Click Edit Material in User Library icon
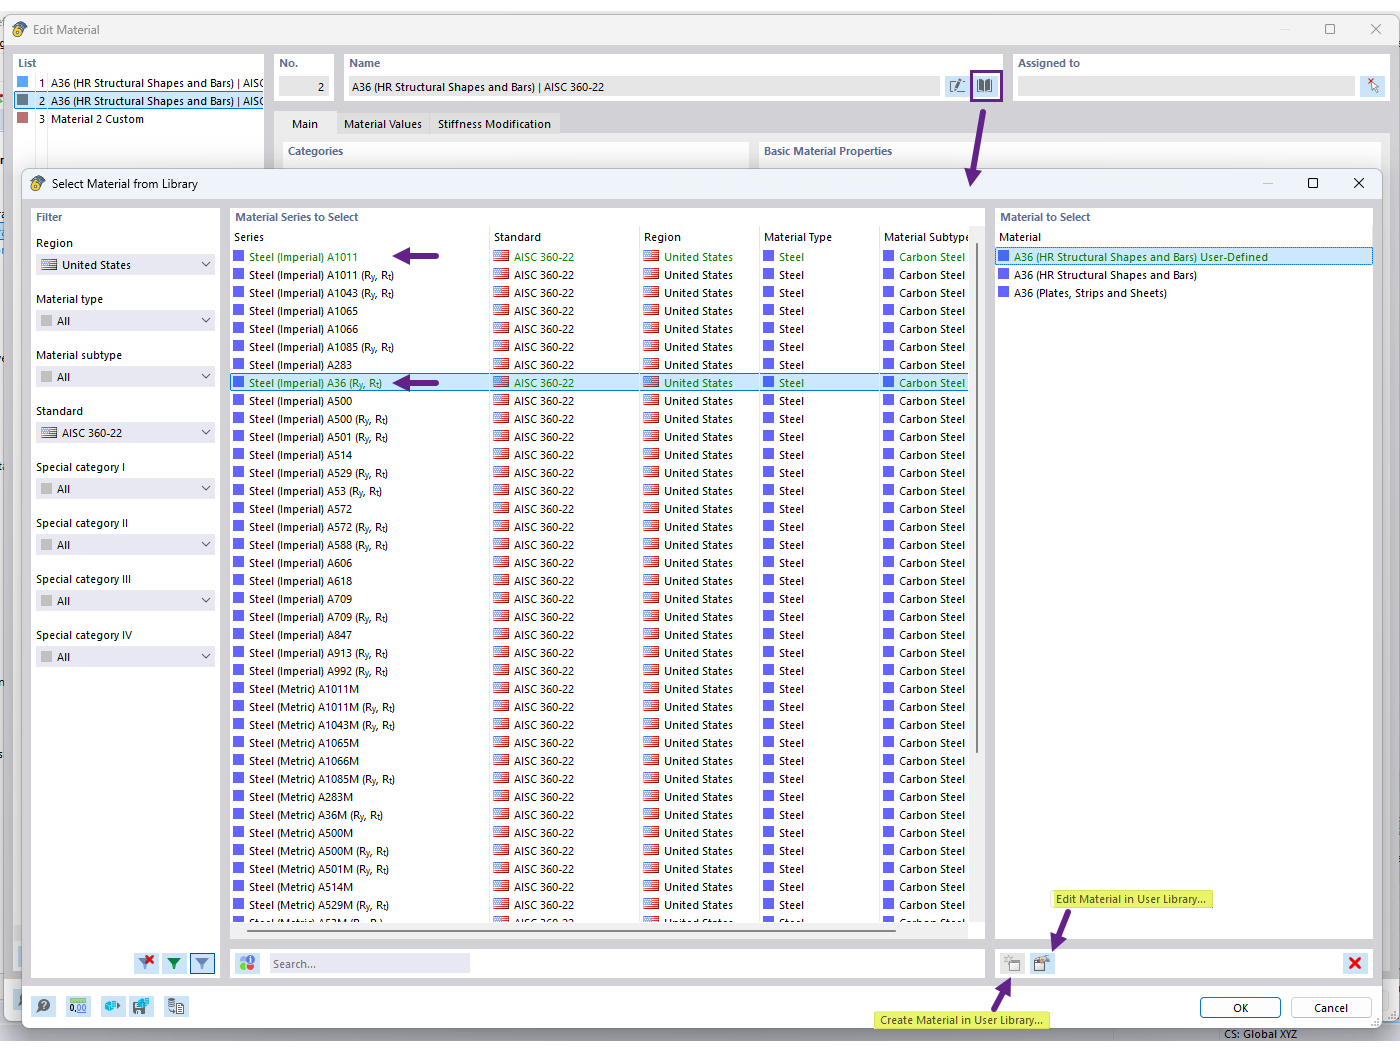Viewport: 1400px width, 1050px height. coord(1043,963)
